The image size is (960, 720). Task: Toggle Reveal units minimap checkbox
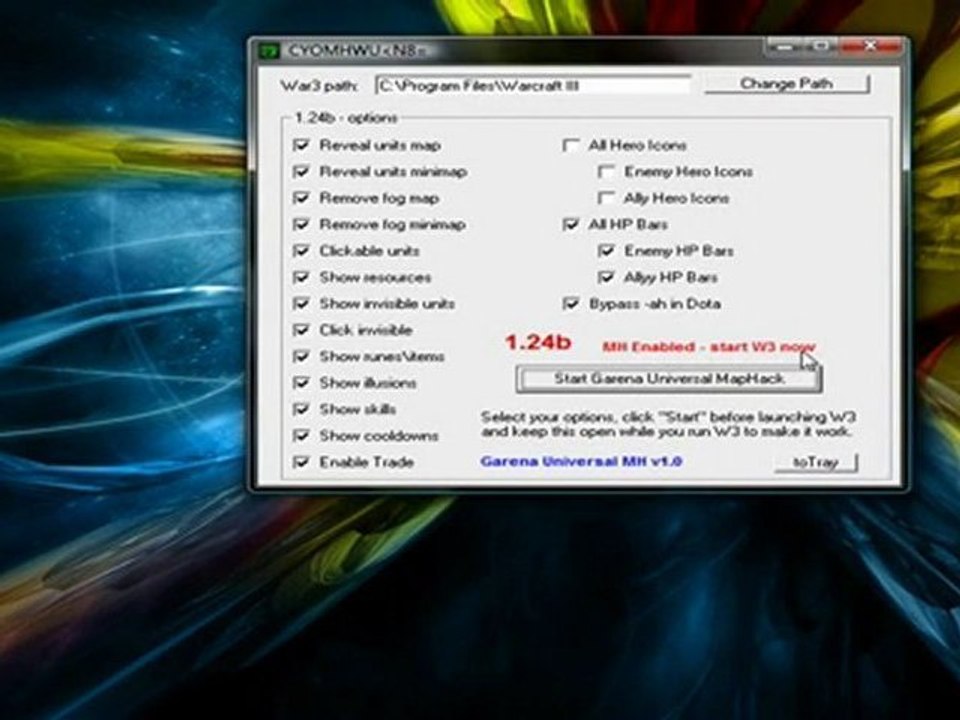pyautogui.click(x=301, y=171)
